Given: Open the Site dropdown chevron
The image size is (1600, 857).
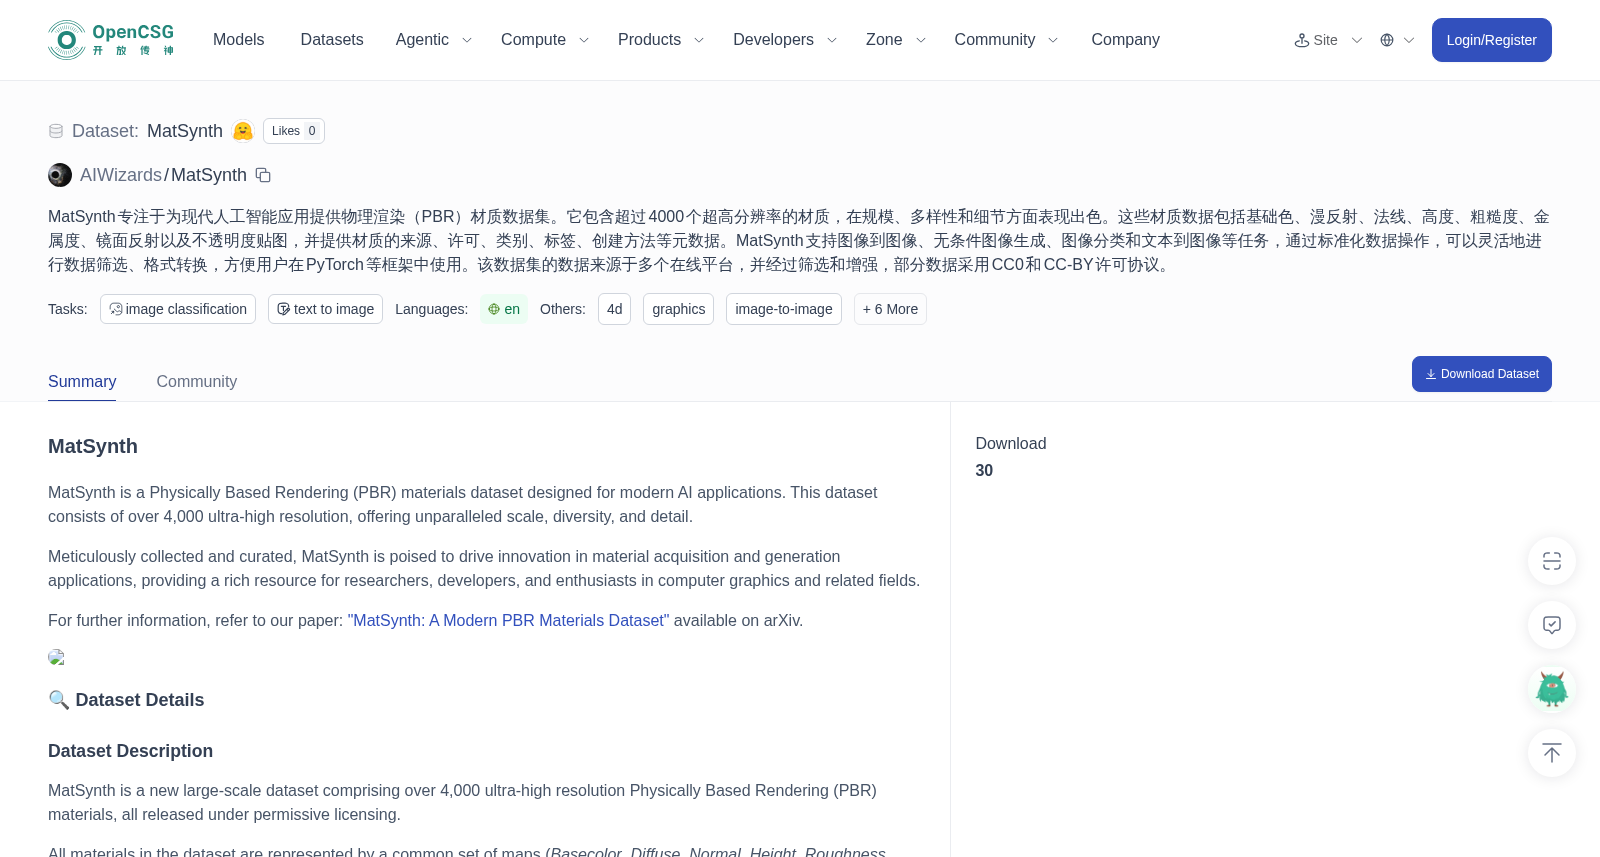Looking at the screenshot, I should pos(1357,40).
